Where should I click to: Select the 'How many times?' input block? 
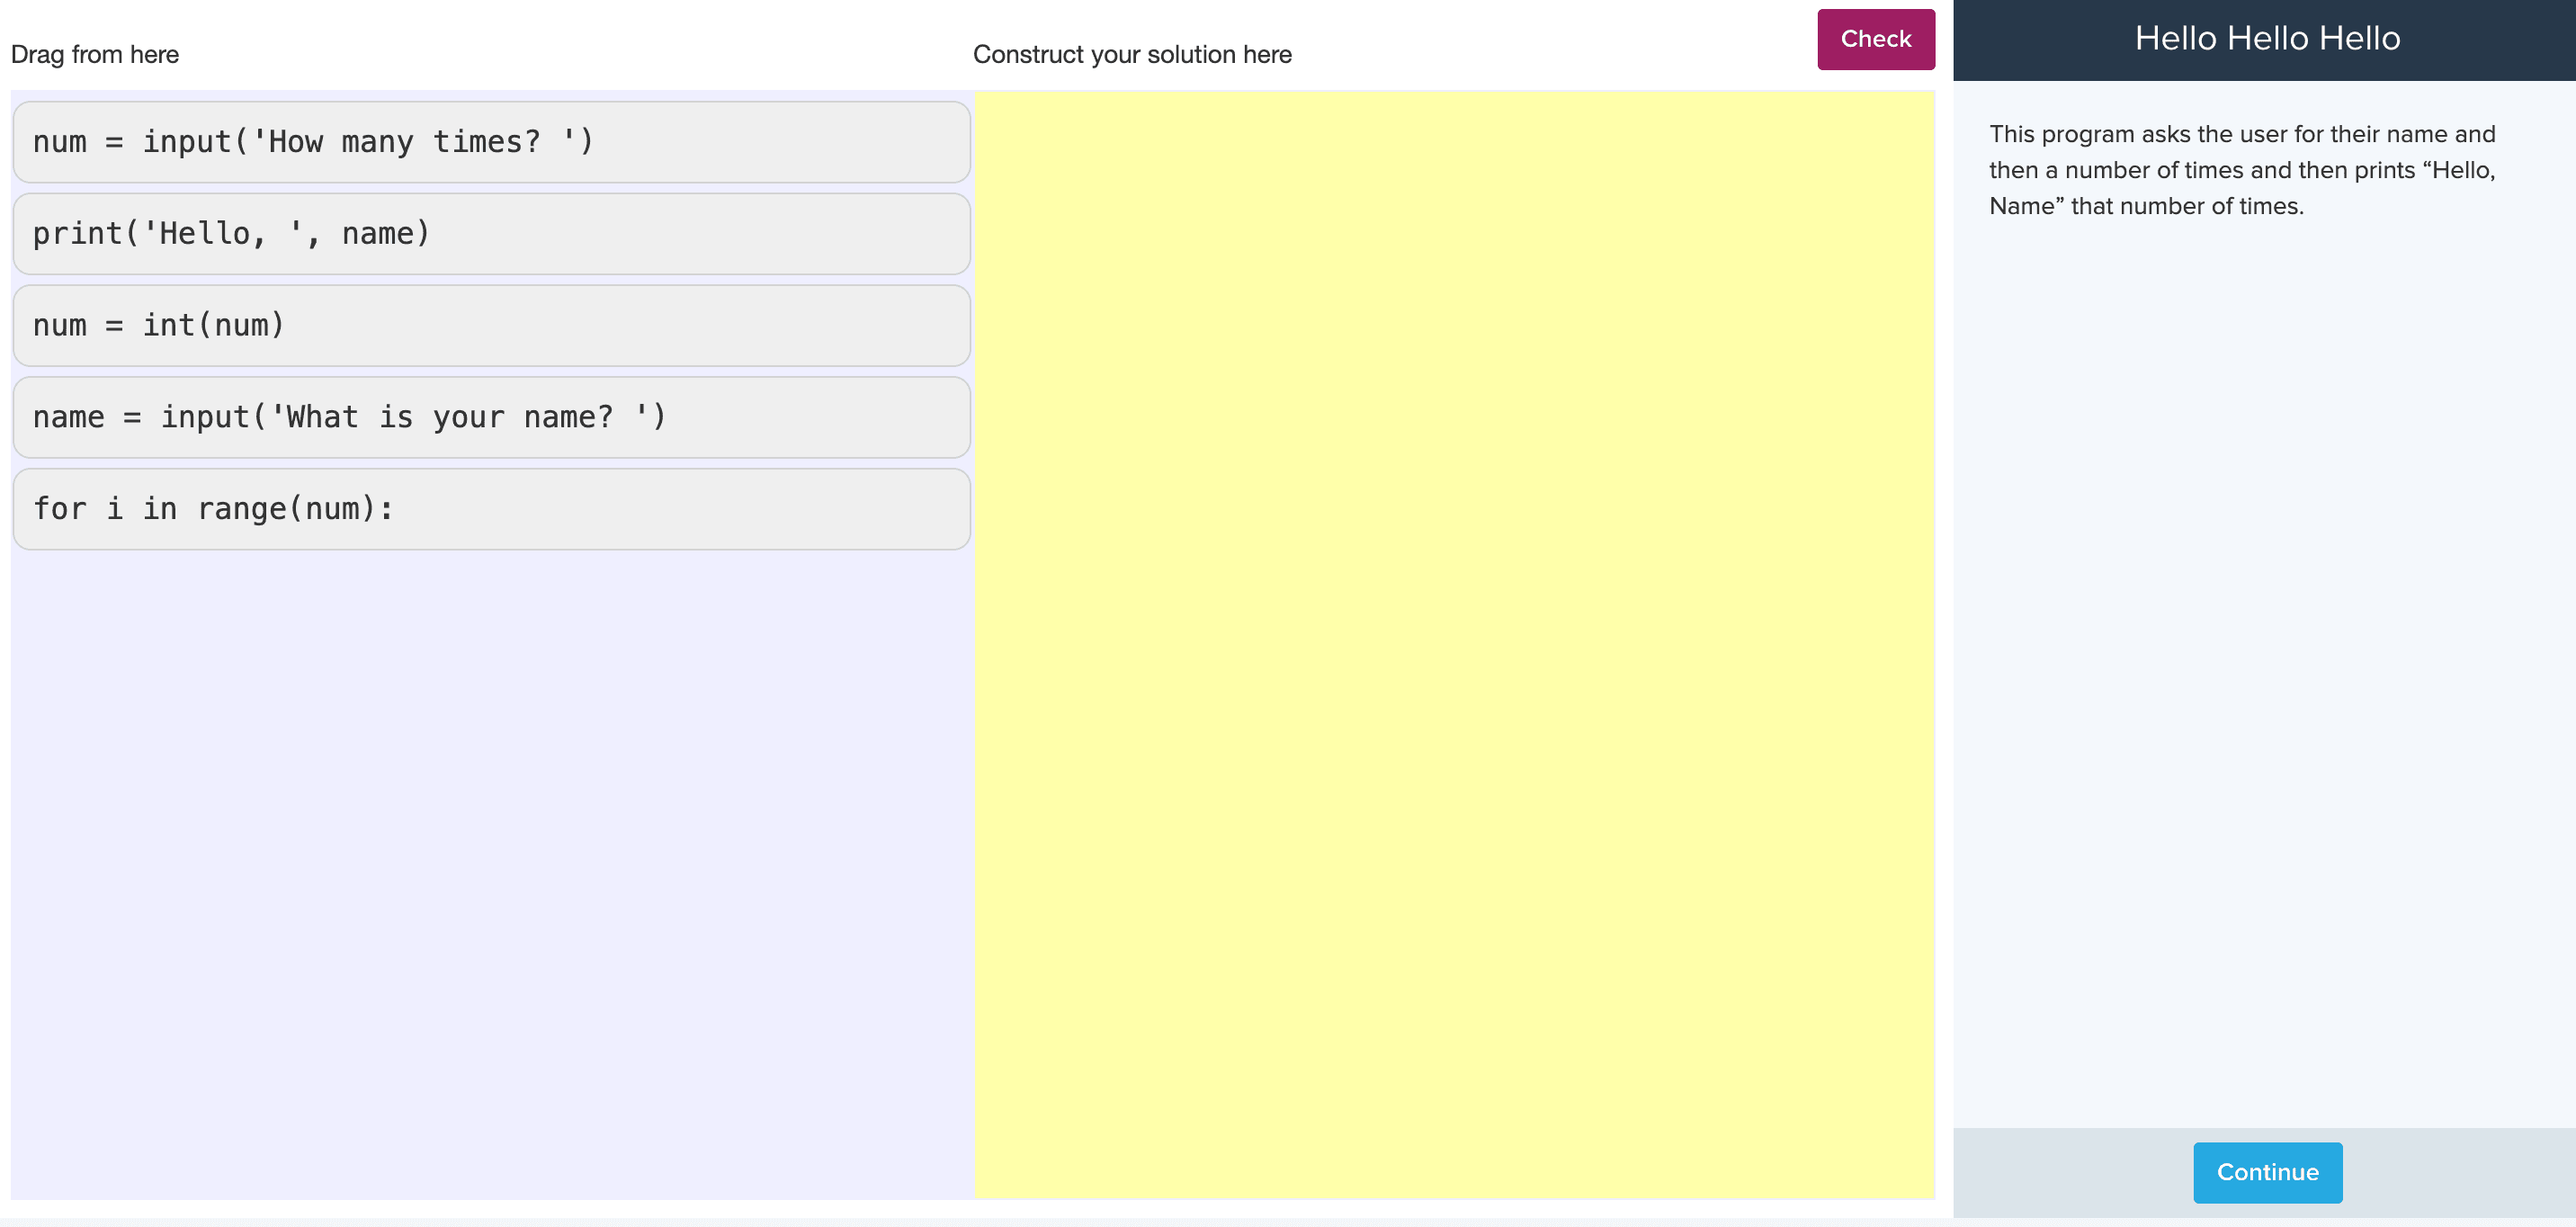click(491, 142)
